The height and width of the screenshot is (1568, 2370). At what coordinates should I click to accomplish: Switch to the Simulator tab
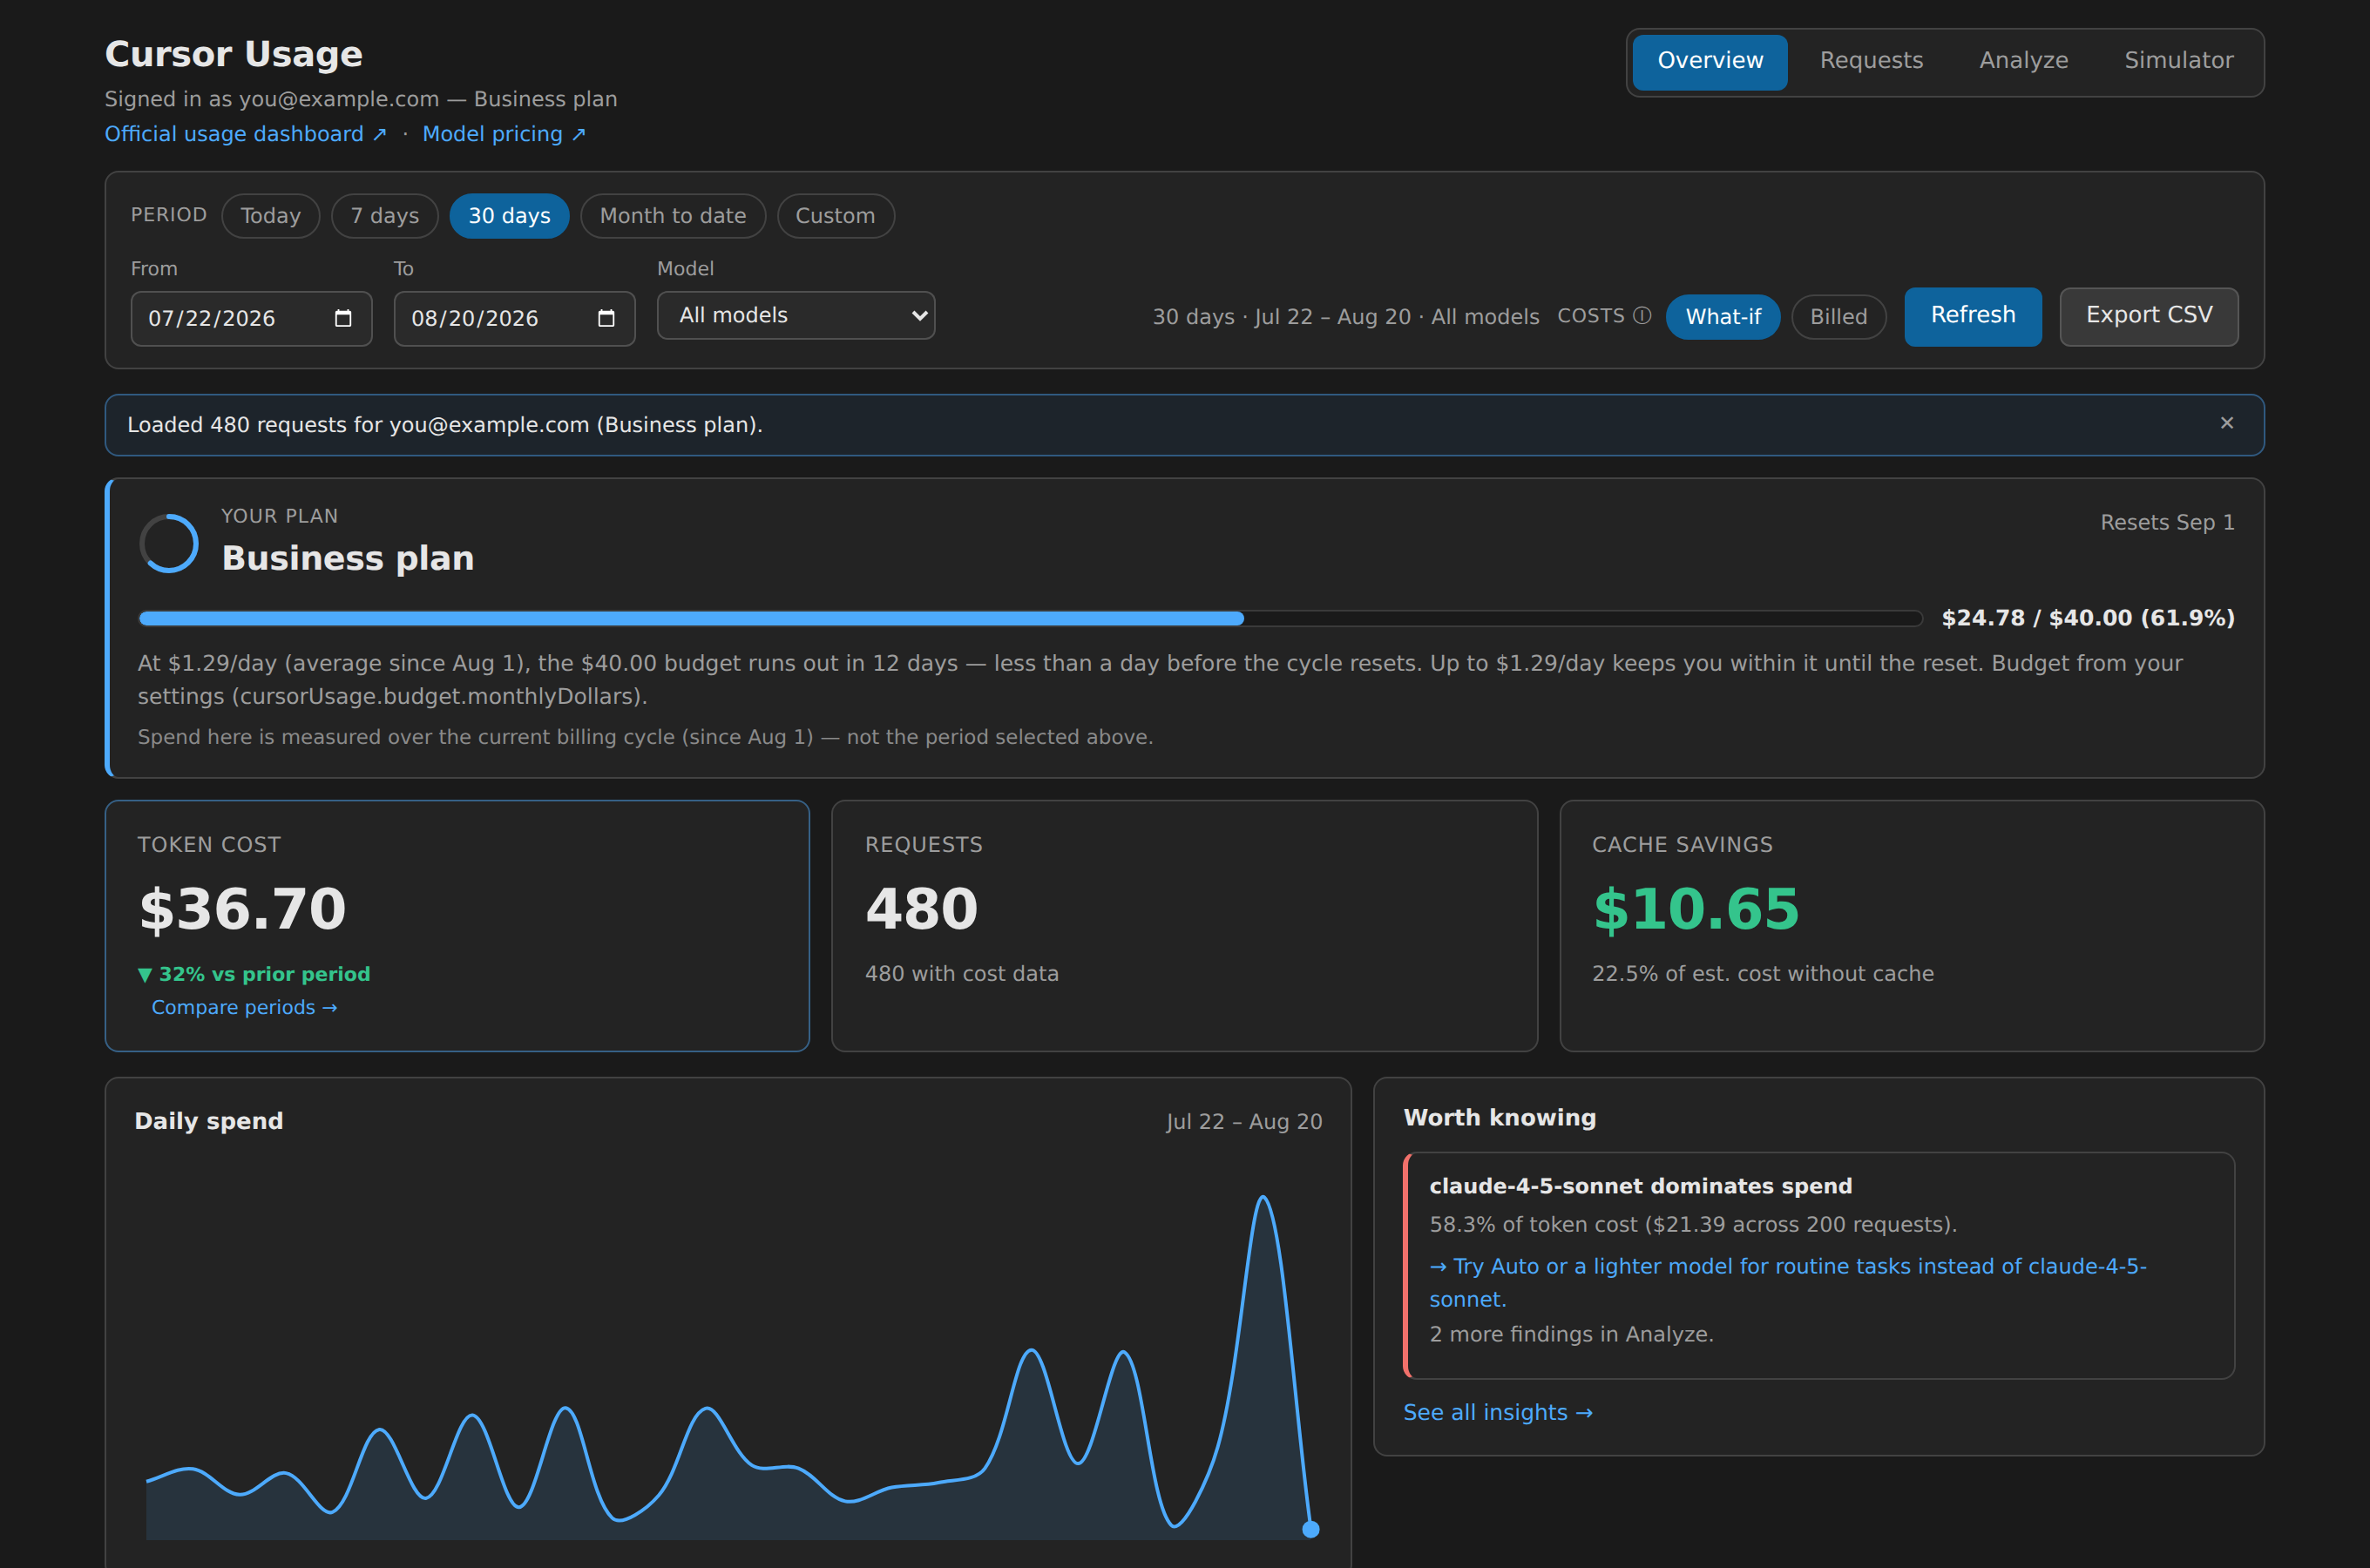[x=2178, y=61]
